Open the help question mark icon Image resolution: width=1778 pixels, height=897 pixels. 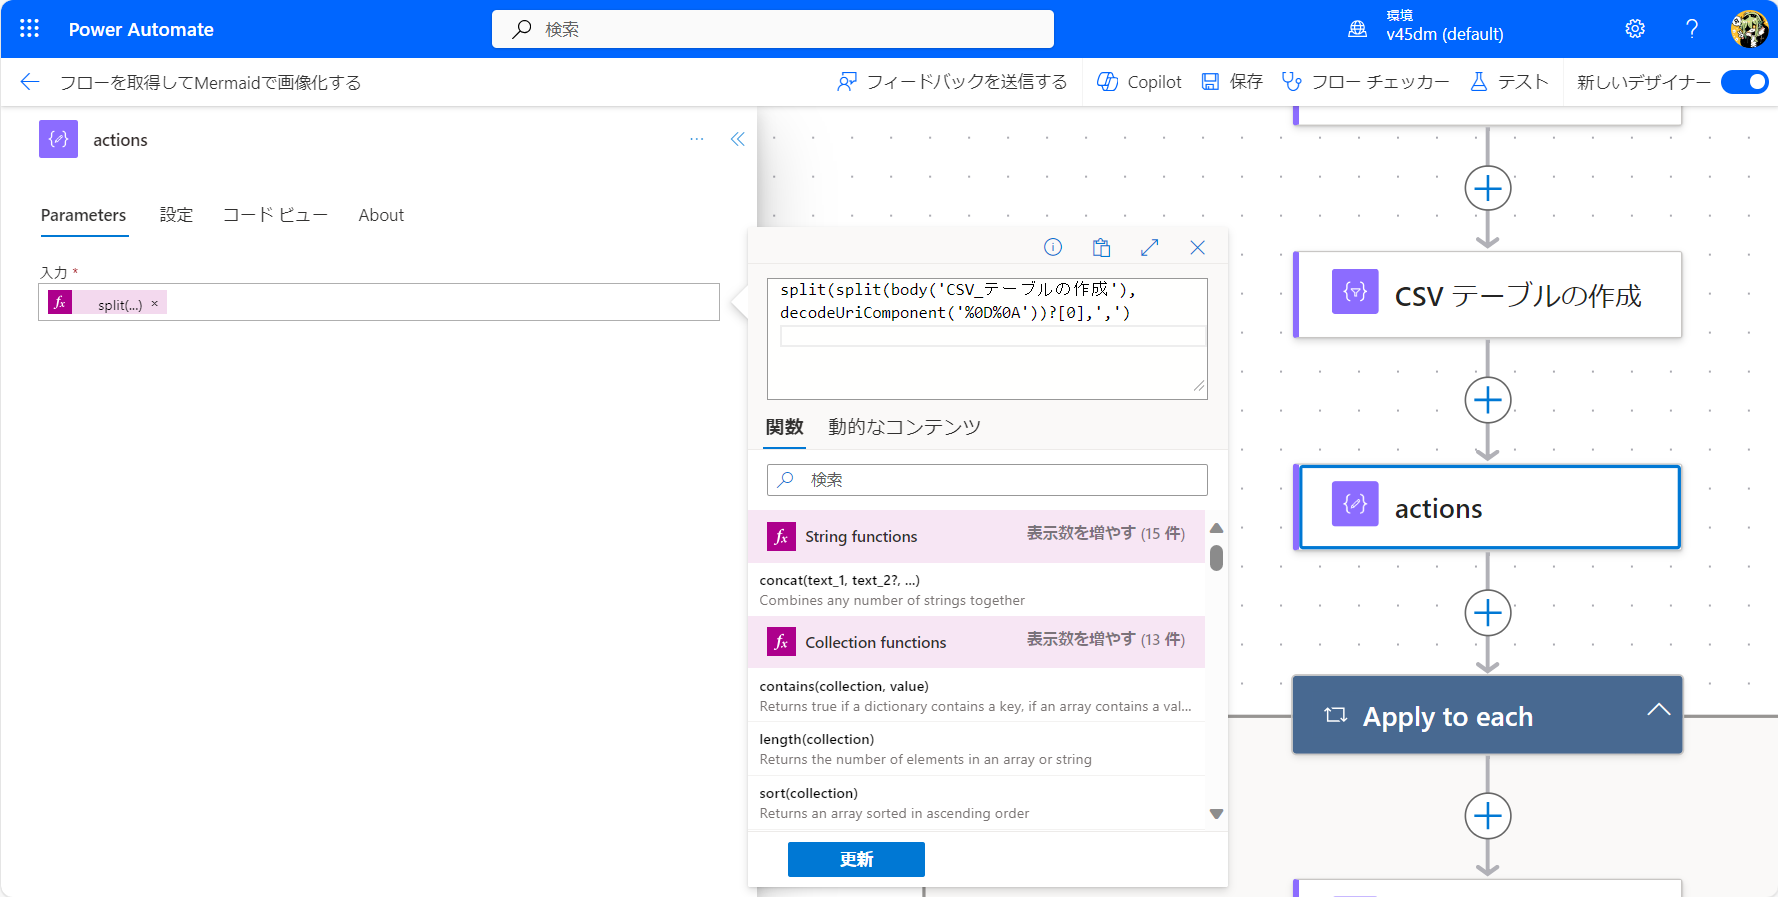pyautogui.click(x=1692, y=29)
